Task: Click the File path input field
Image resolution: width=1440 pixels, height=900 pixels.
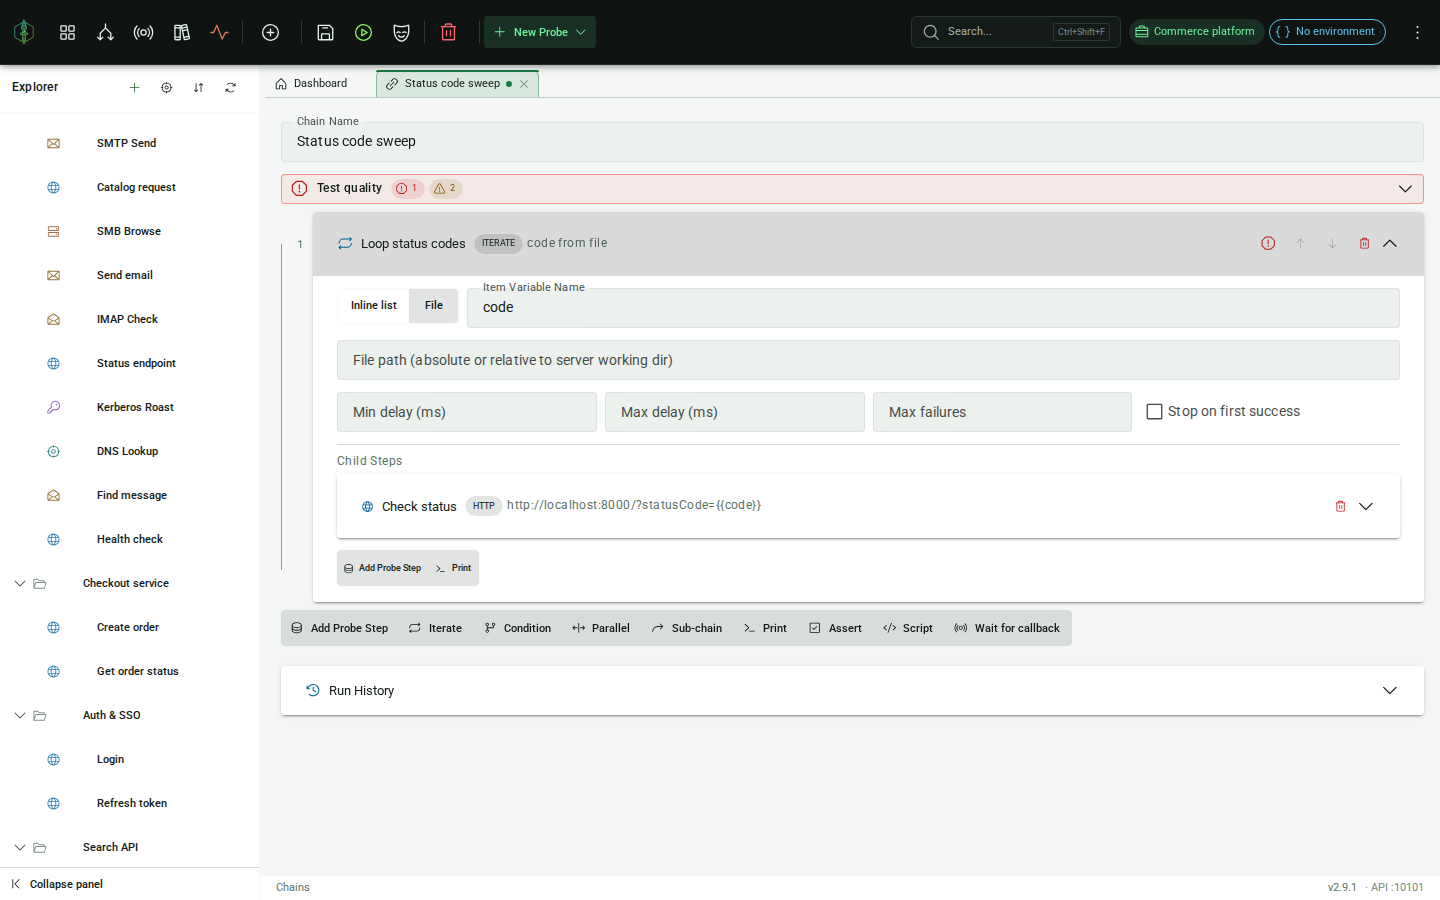Action: [868, 360]
